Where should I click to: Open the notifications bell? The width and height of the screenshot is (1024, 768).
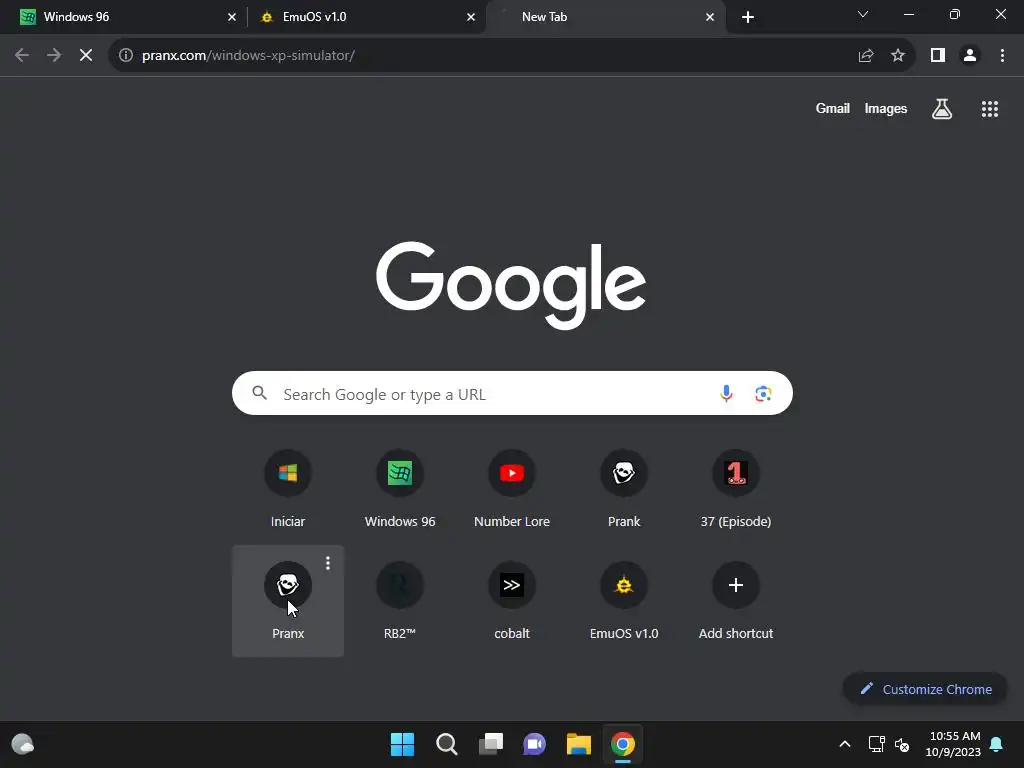coord(996,744)
